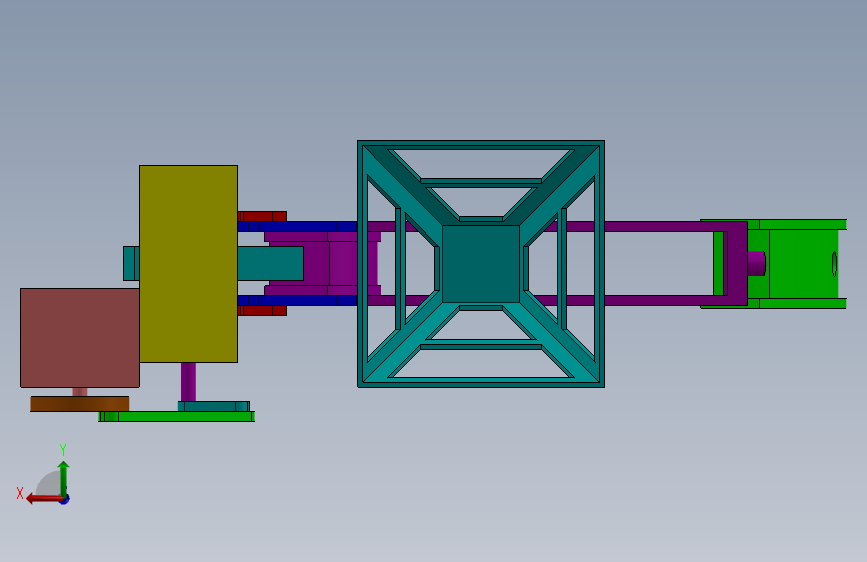Image resolution: width=867 pixels, height=562 pixels.
Task: Select the small teal stub left of olive block
Action: pyautogui.click(x=131, y=263)
